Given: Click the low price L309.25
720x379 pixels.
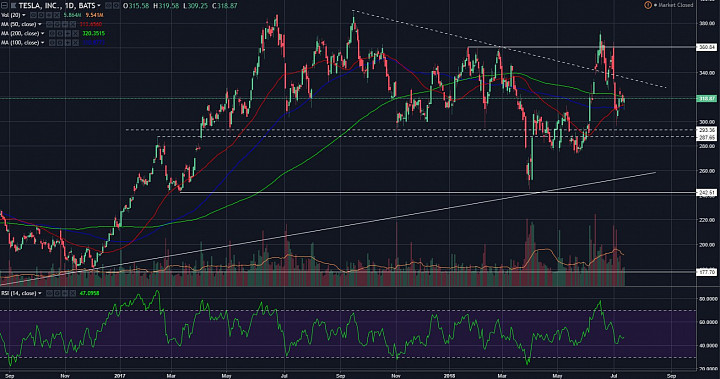Looking at the screenshot, I should click(196, 6).
